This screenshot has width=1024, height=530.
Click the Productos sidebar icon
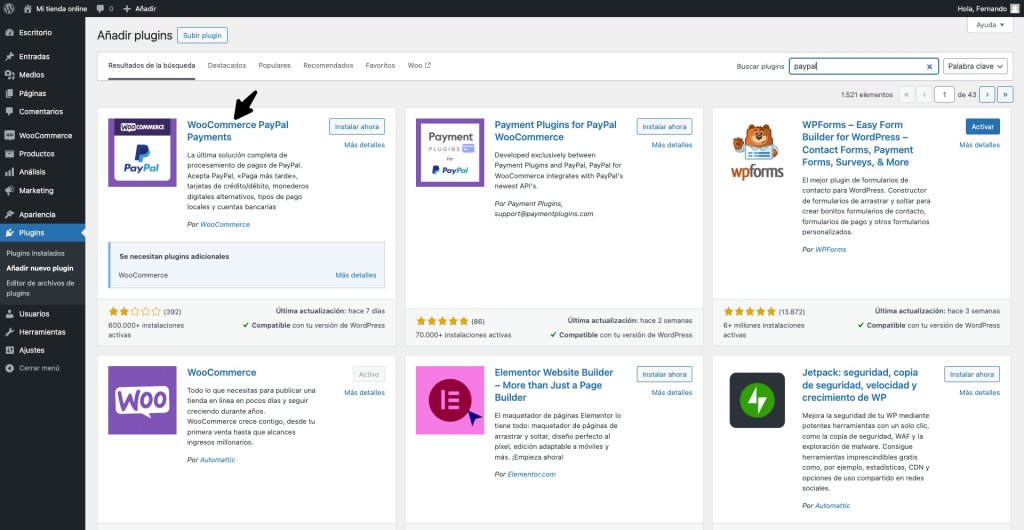(x=9, y=154)
